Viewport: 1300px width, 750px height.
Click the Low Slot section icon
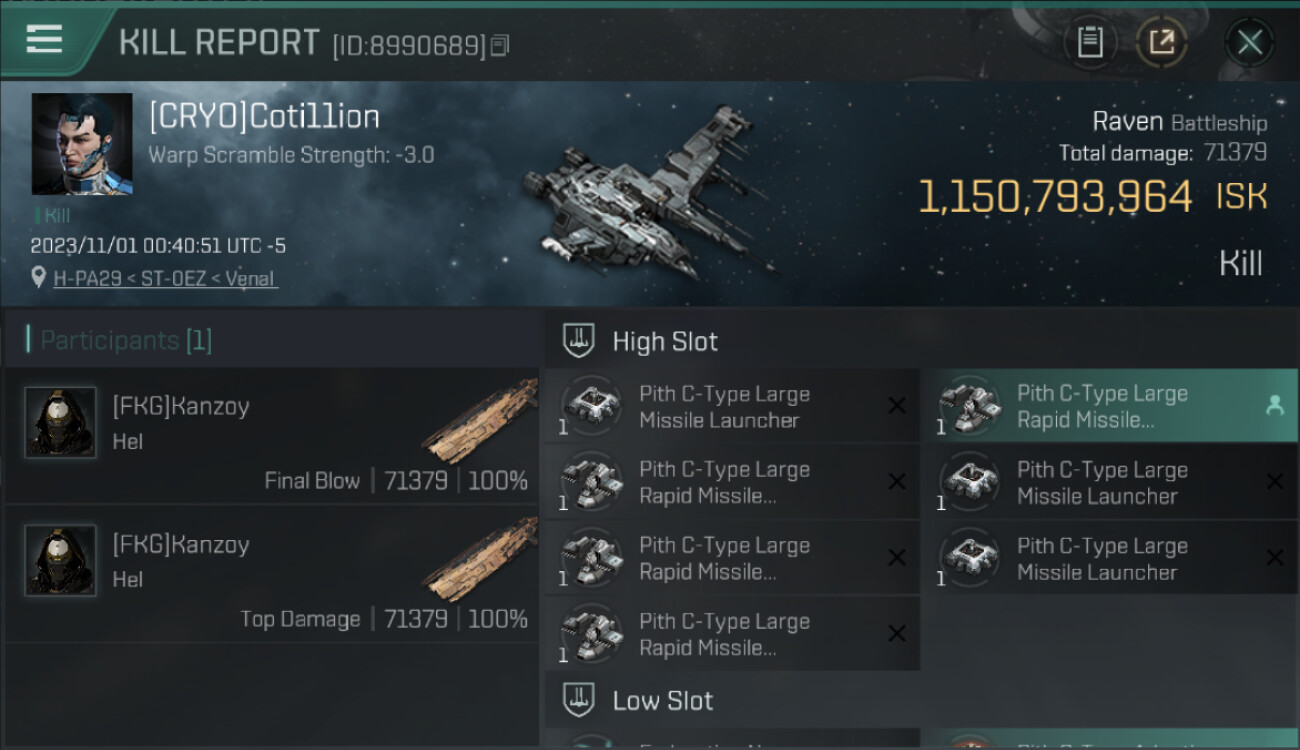[x=580, y=699]
